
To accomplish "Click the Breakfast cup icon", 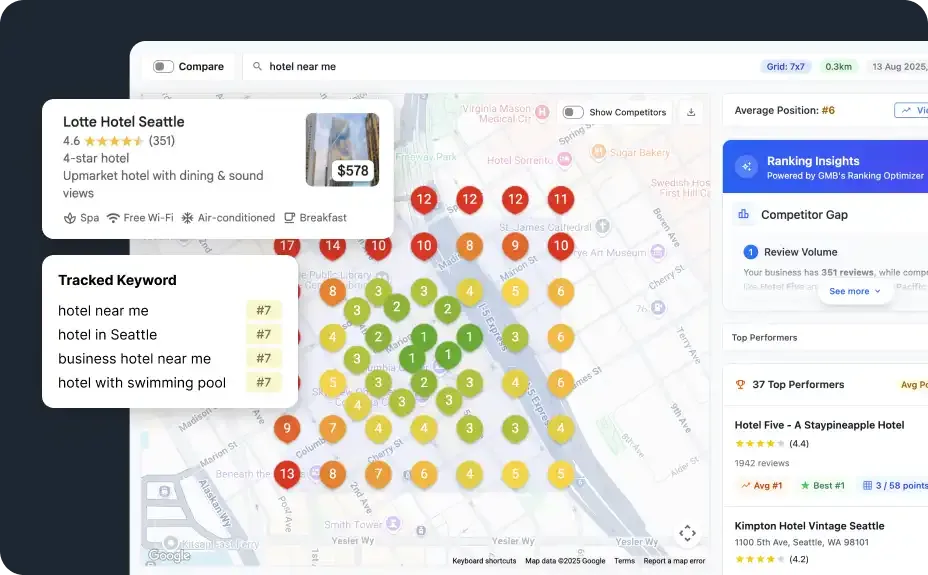I will click(x=289, y=218).
